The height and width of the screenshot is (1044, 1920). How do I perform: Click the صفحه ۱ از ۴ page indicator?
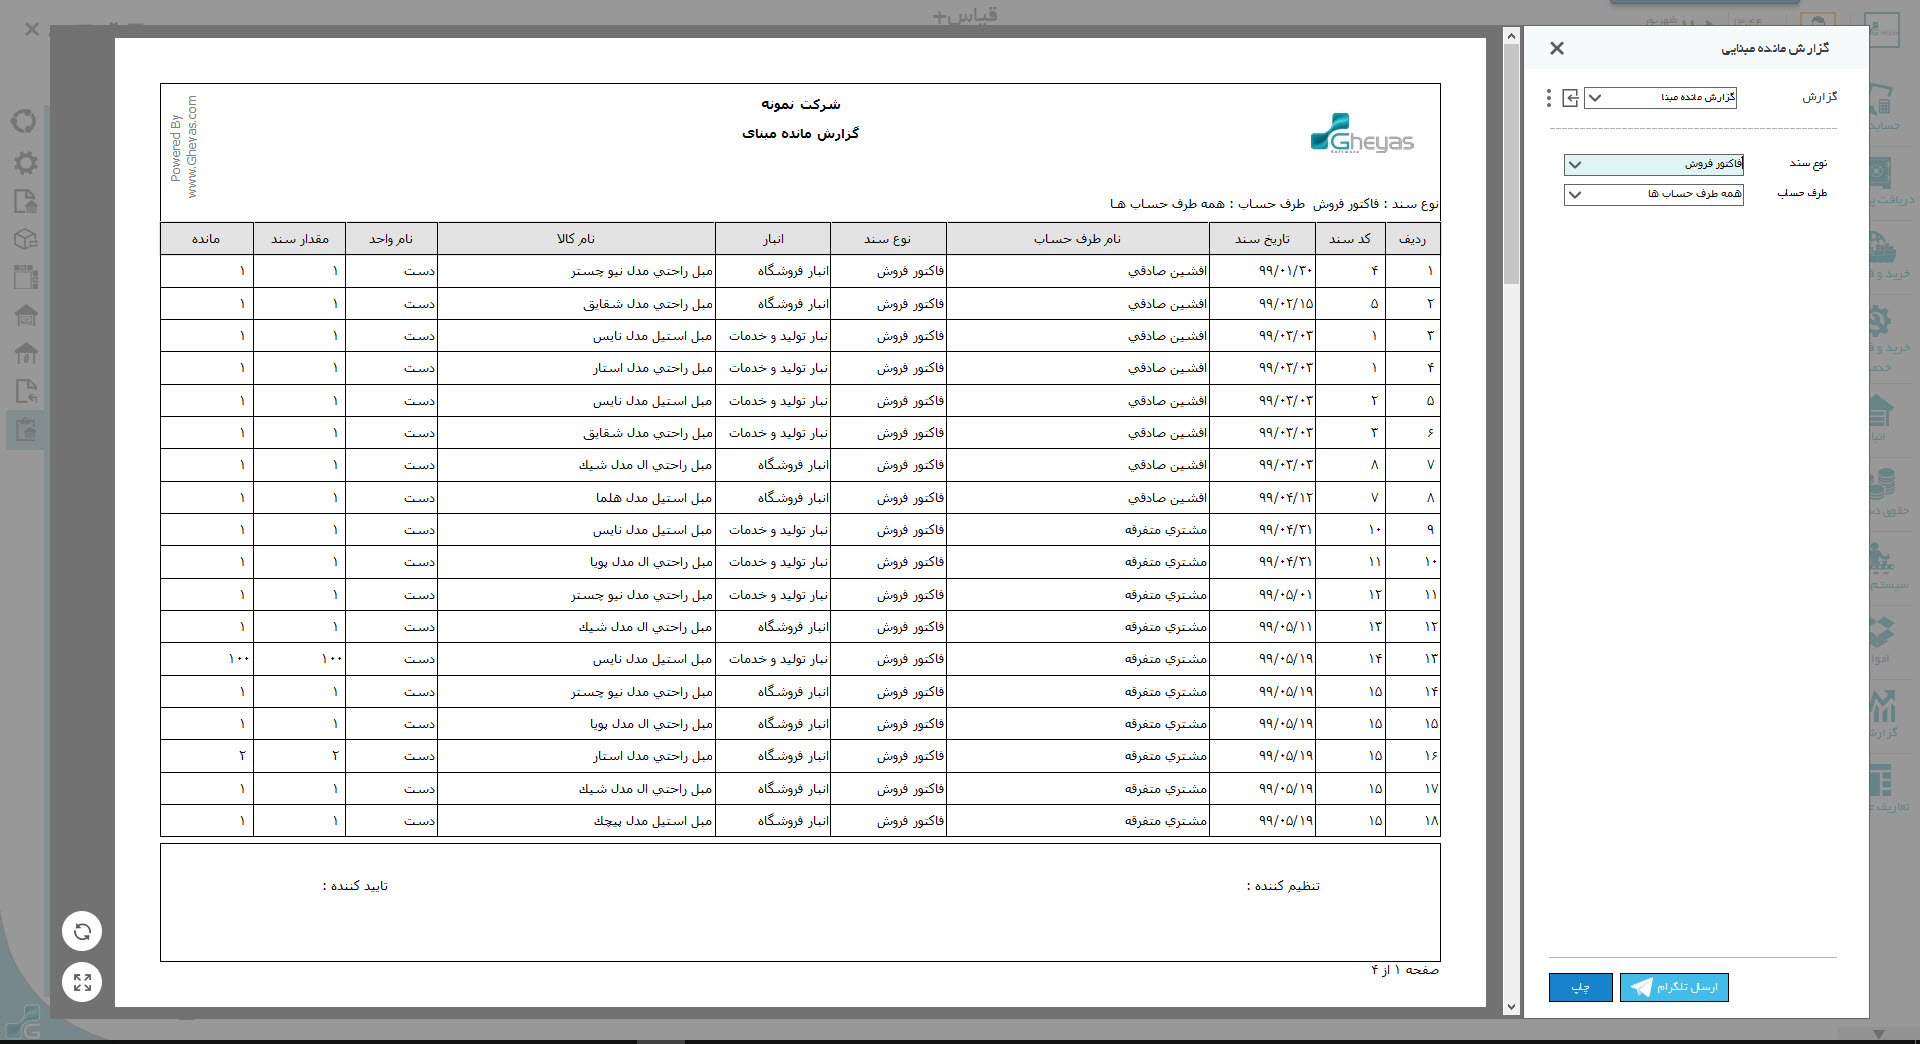point(1404,970)
